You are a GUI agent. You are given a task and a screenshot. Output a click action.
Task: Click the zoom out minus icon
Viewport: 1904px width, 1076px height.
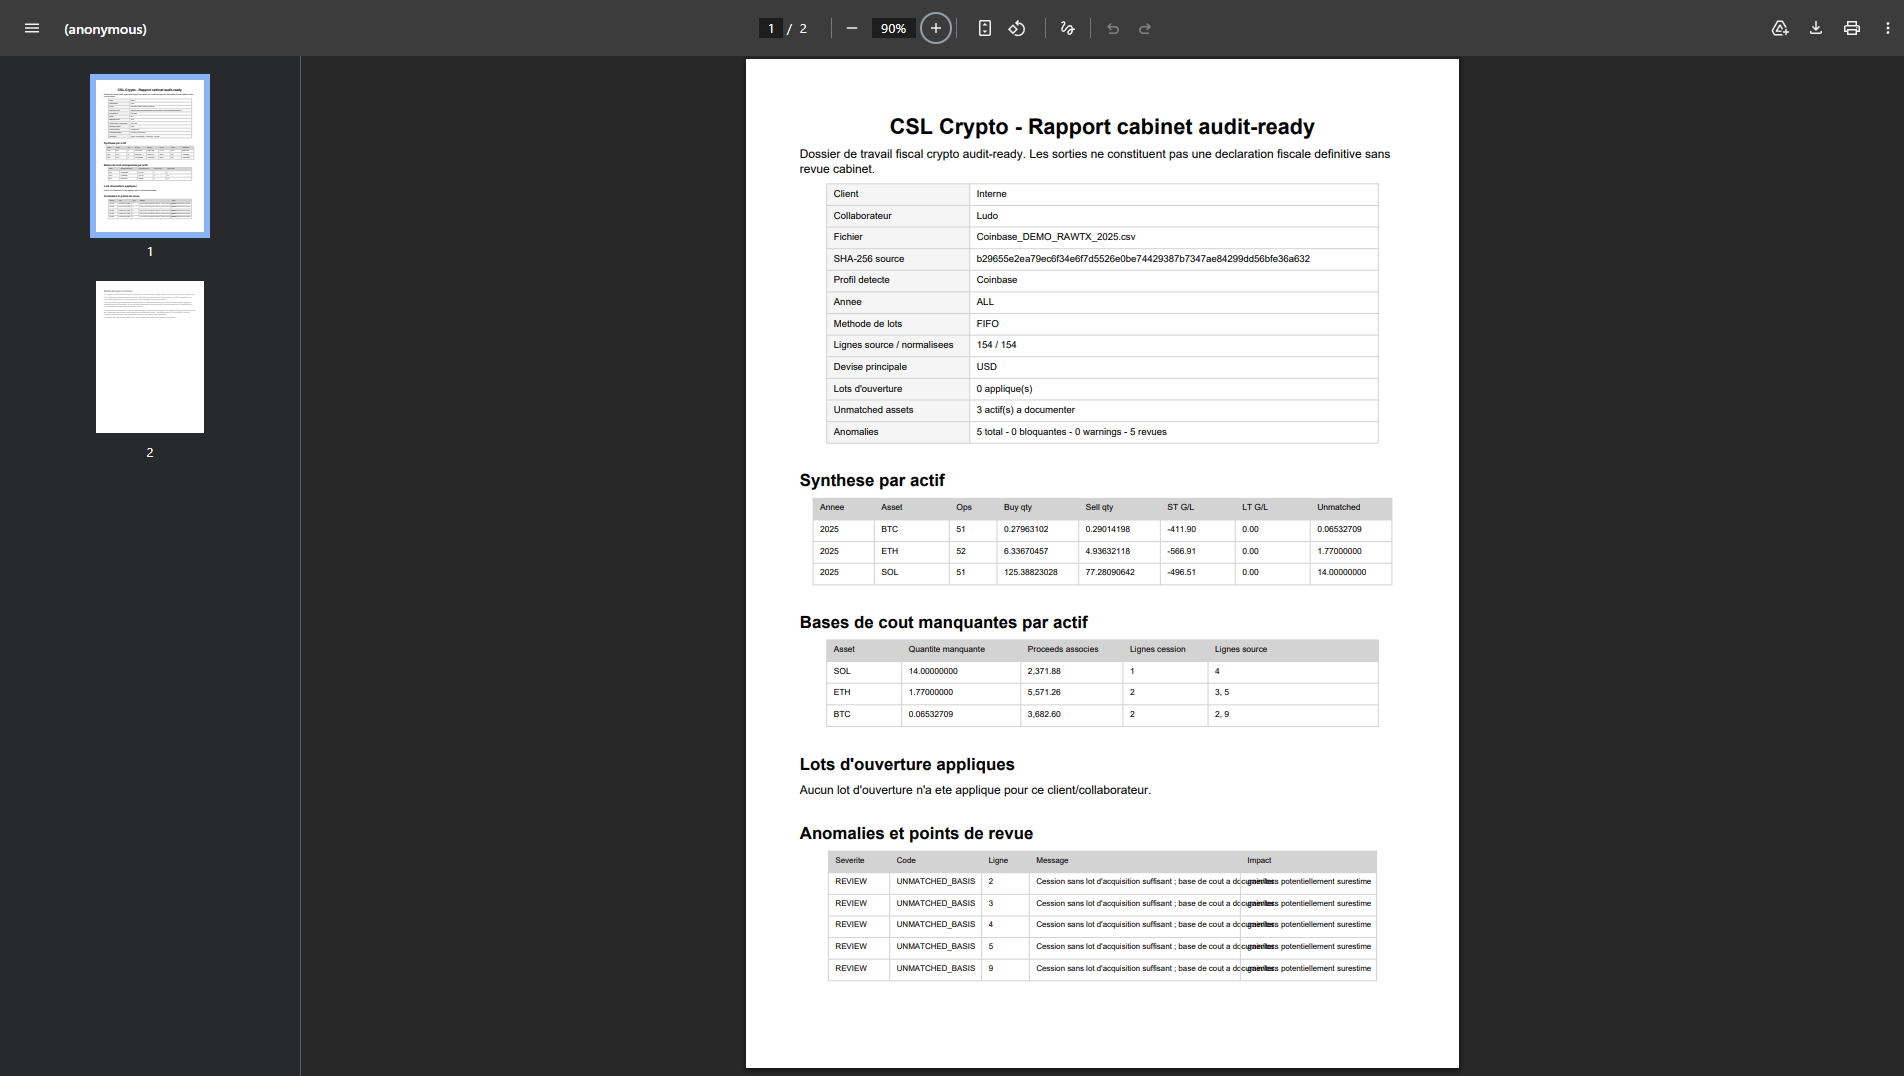(852, 28)
